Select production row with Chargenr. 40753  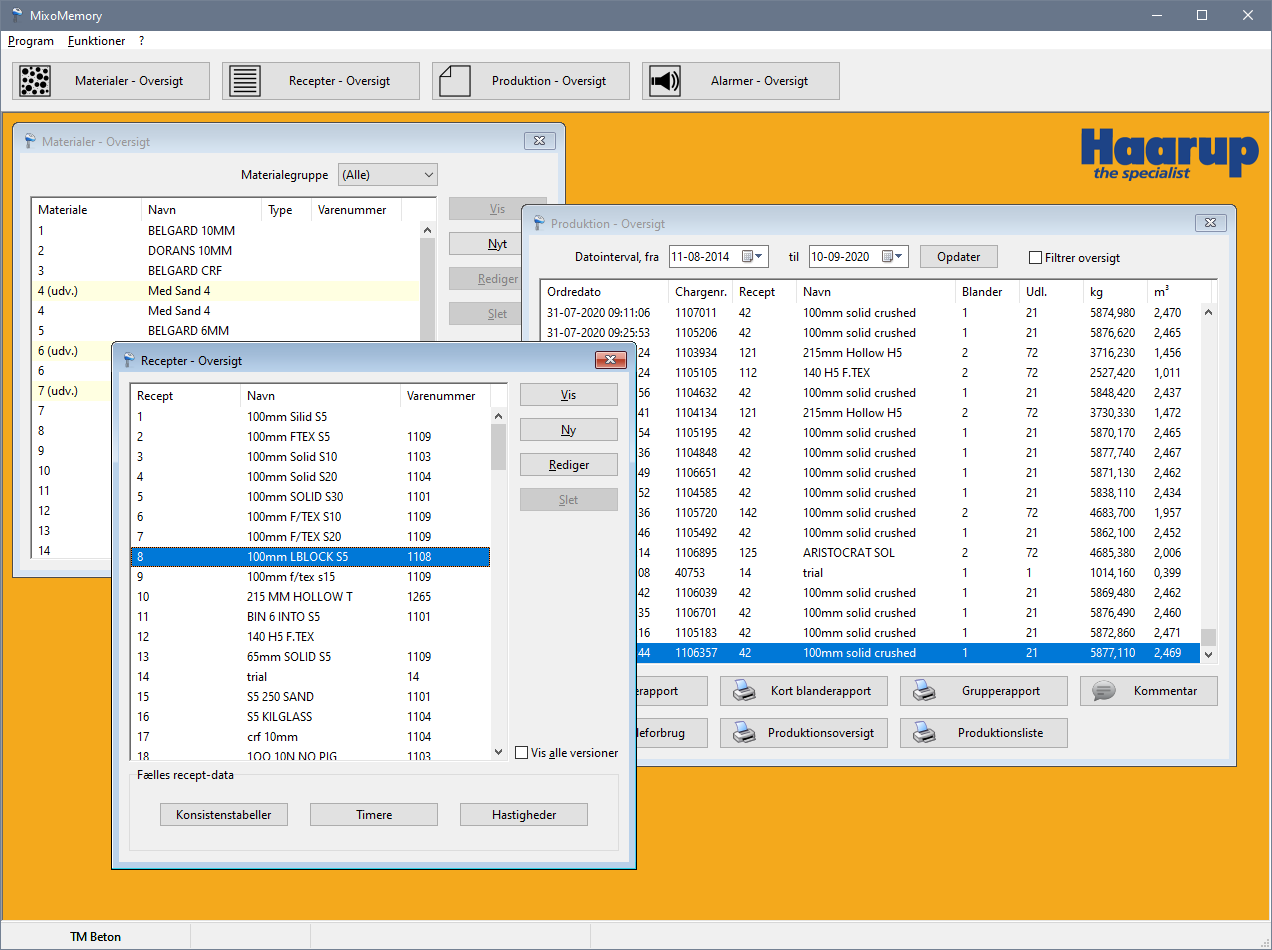(x=917, y=573)
